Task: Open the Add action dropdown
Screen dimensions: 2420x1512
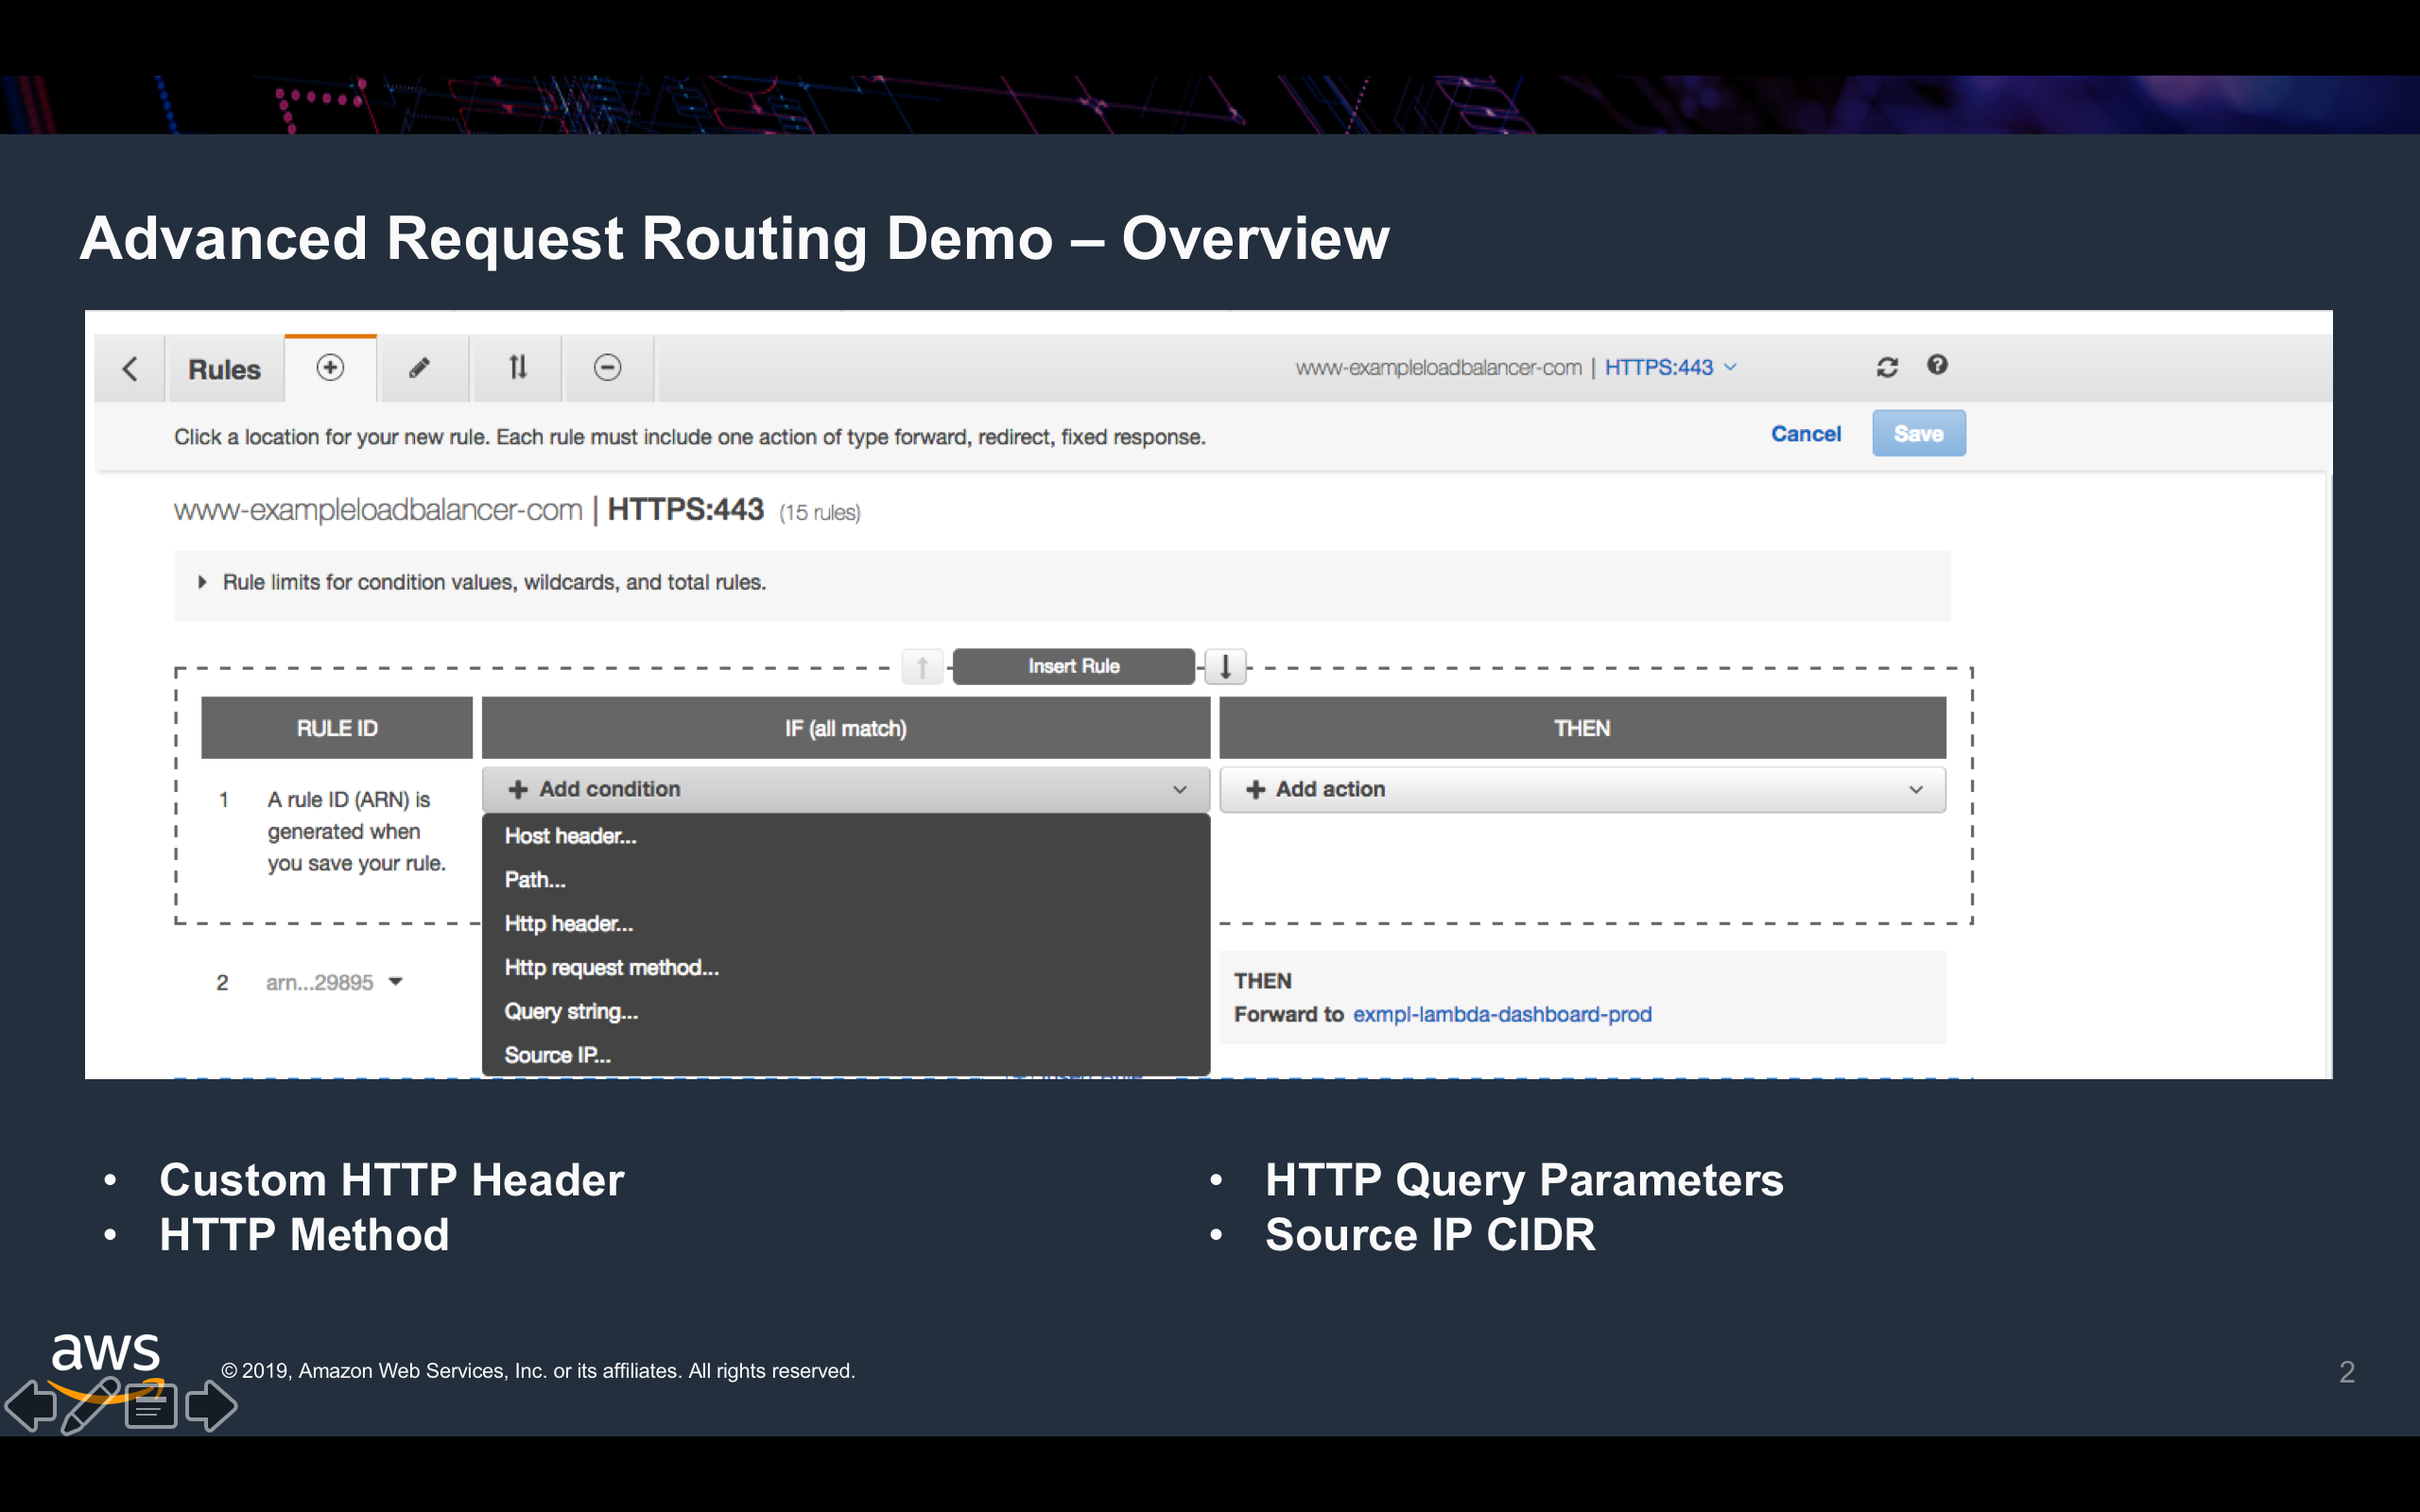Action: [x=1582, y=789]
